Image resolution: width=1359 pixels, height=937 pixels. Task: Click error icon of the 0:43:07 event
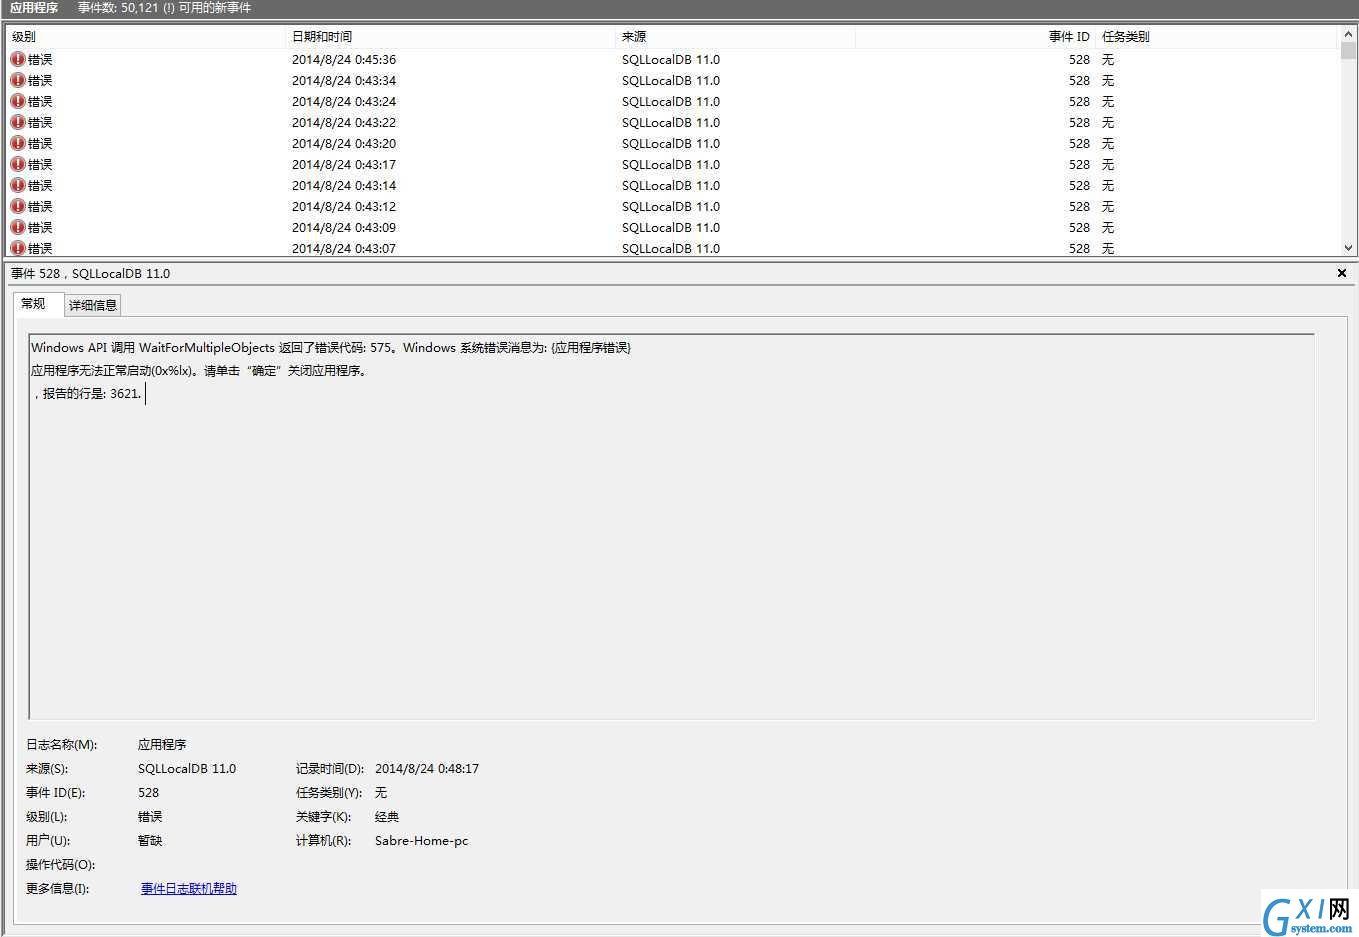click(18, 248)
